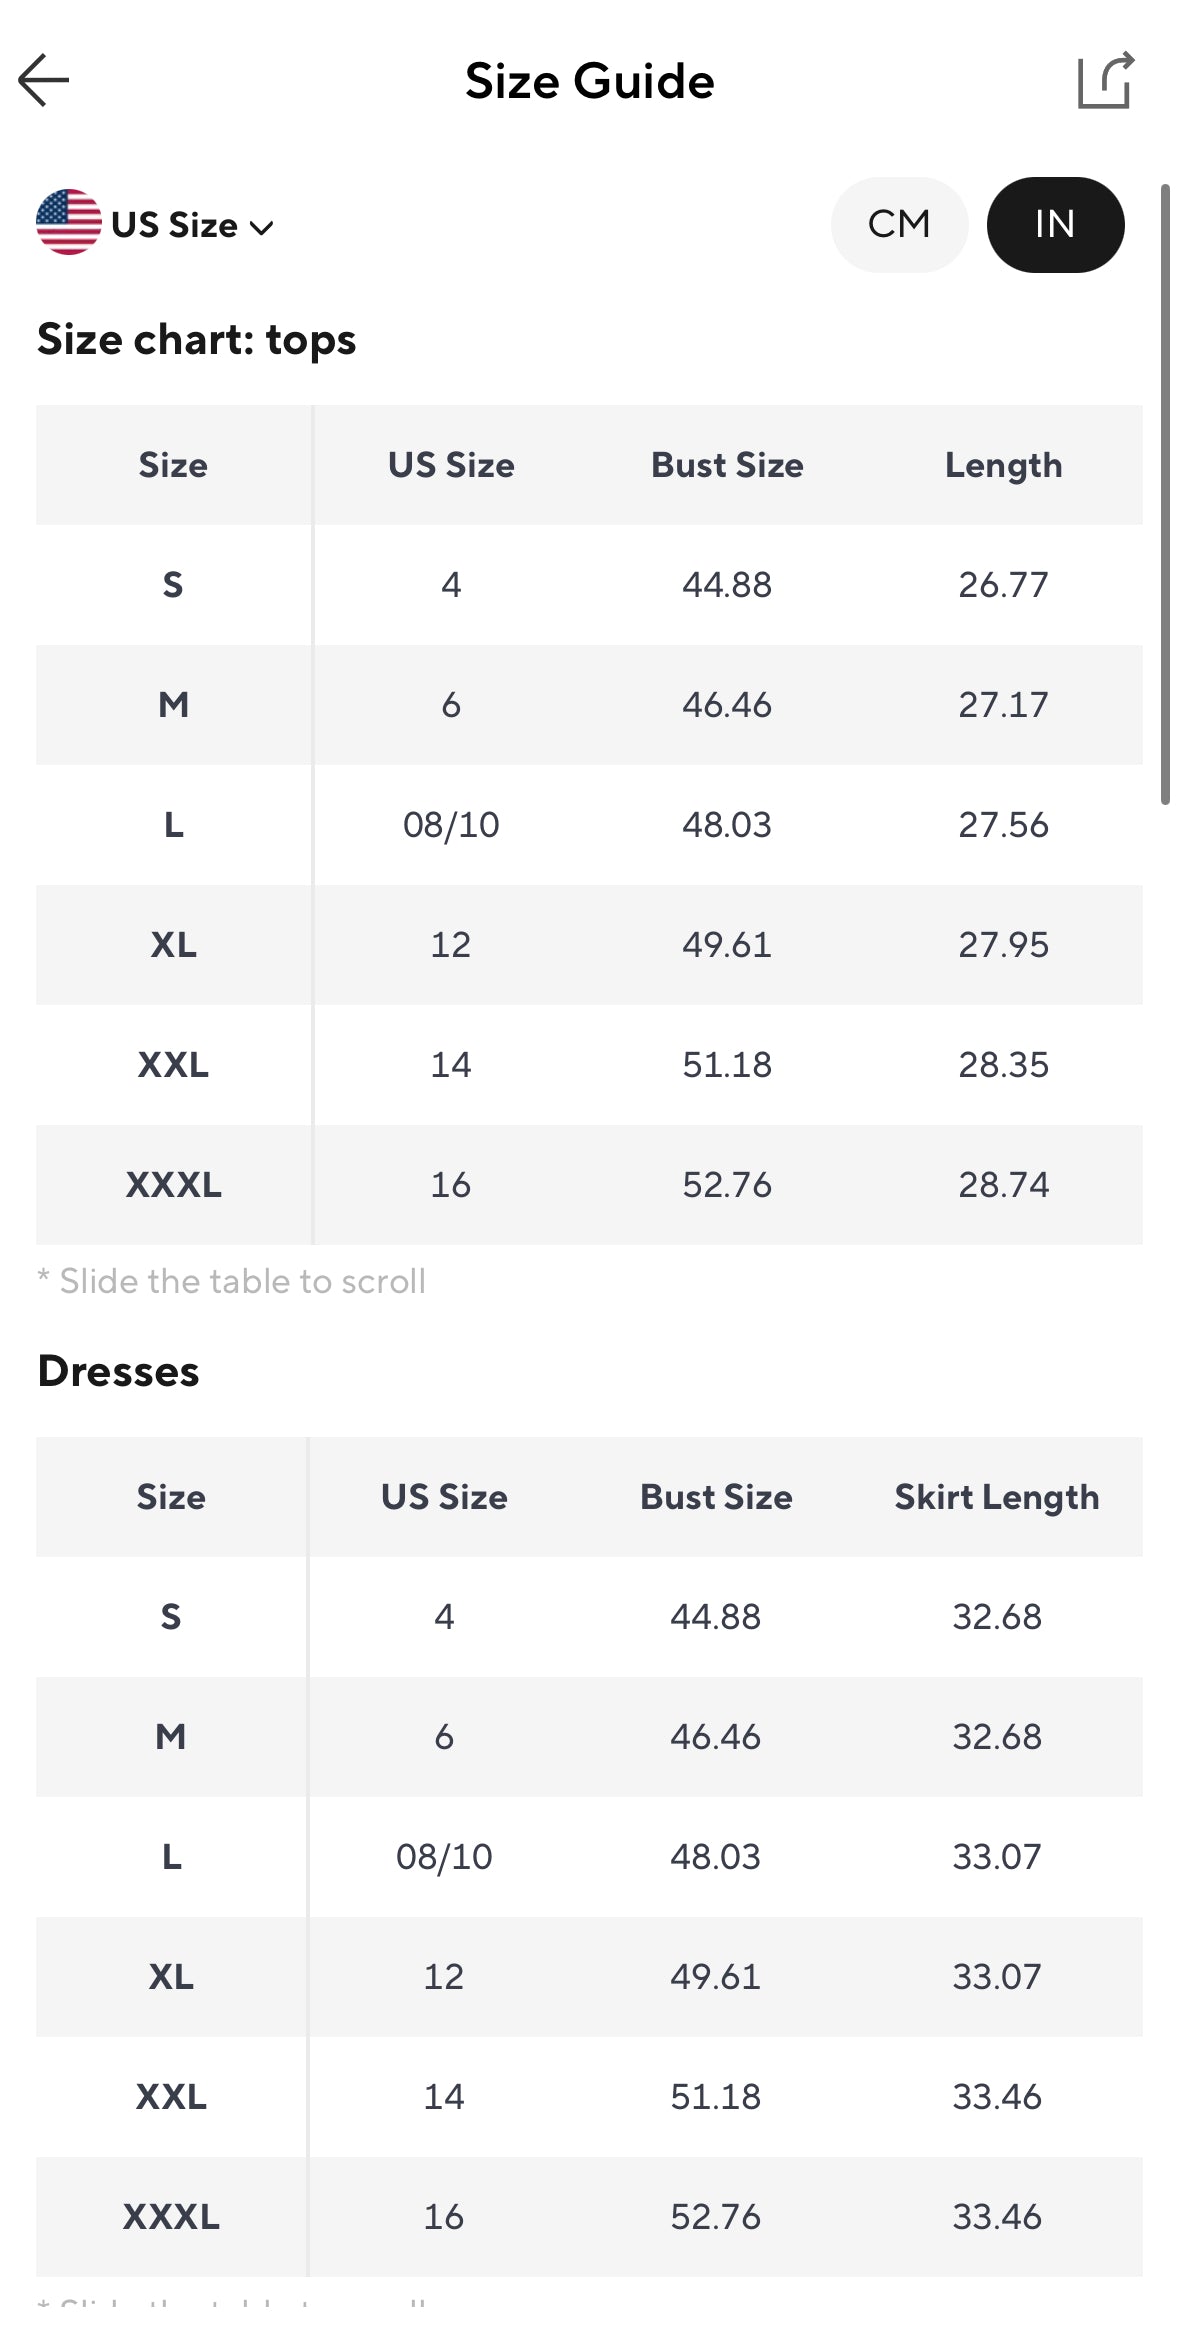Click the 52.76 bust value in Dresses

click(716, 2217)
